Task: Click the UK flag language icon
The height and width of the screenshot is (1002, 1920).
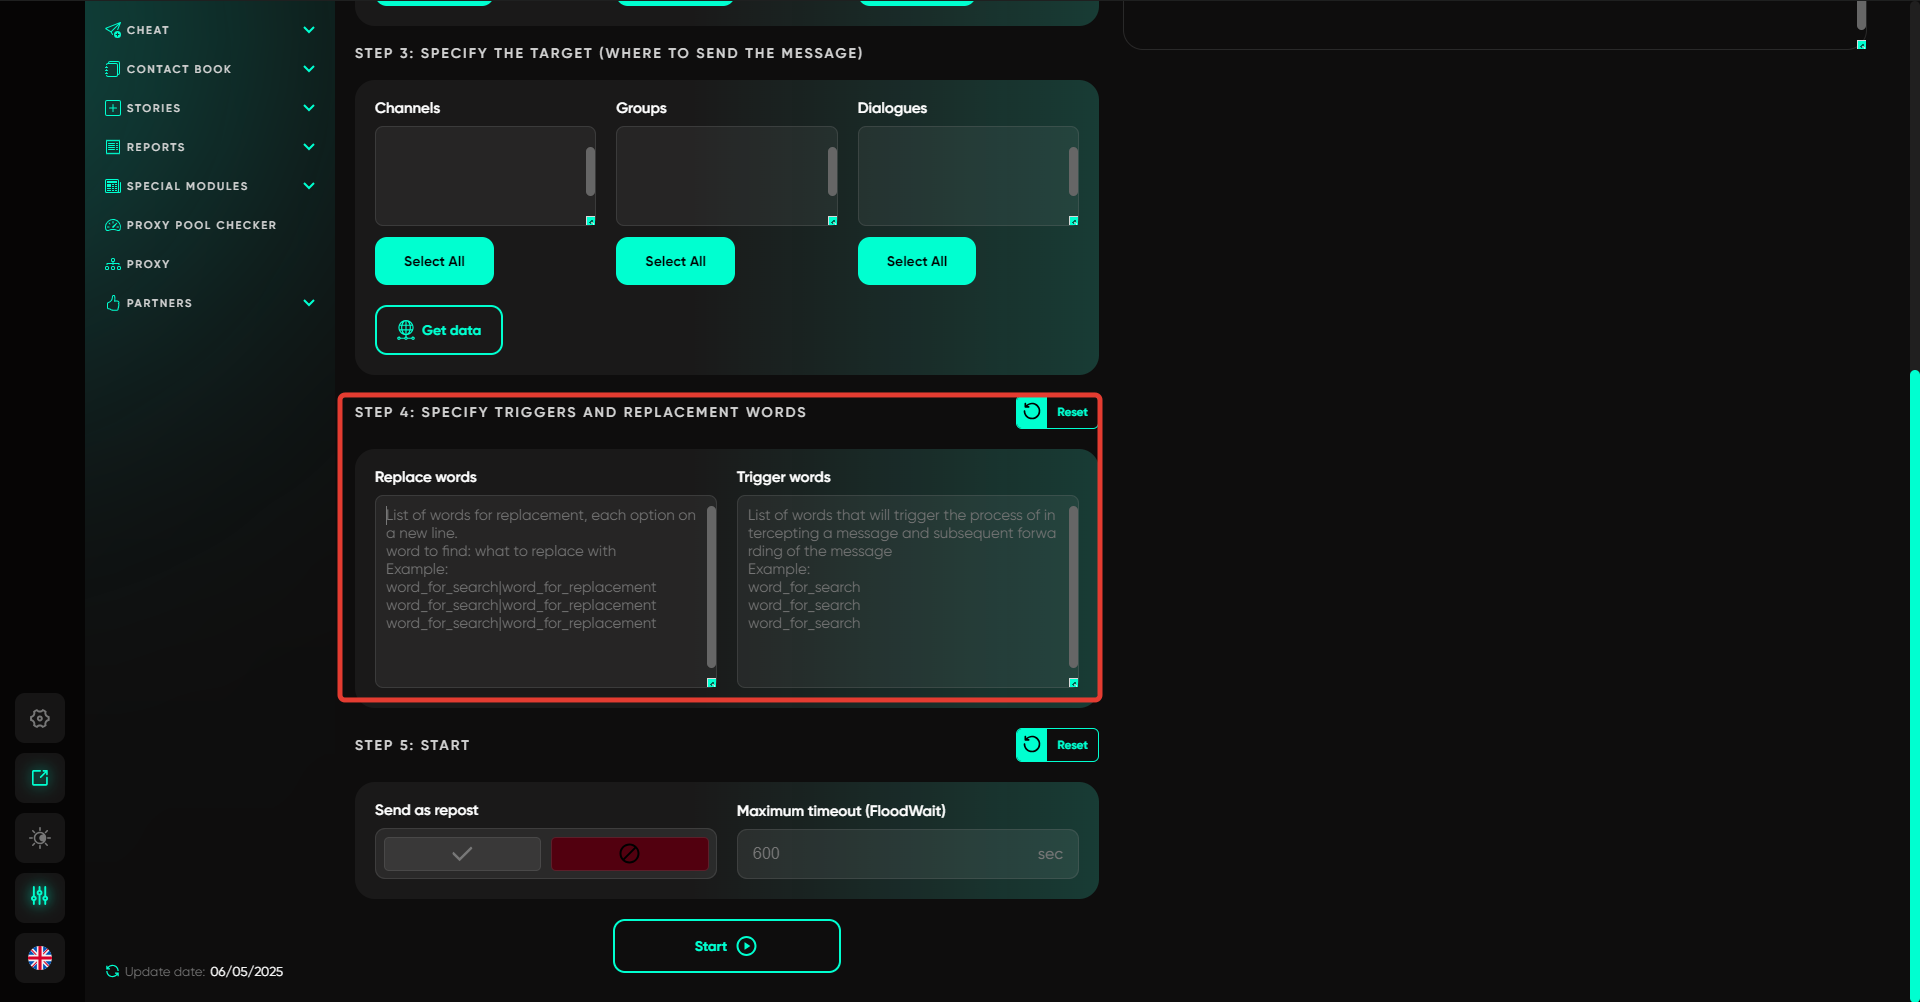Action: (x=40, y=958)
